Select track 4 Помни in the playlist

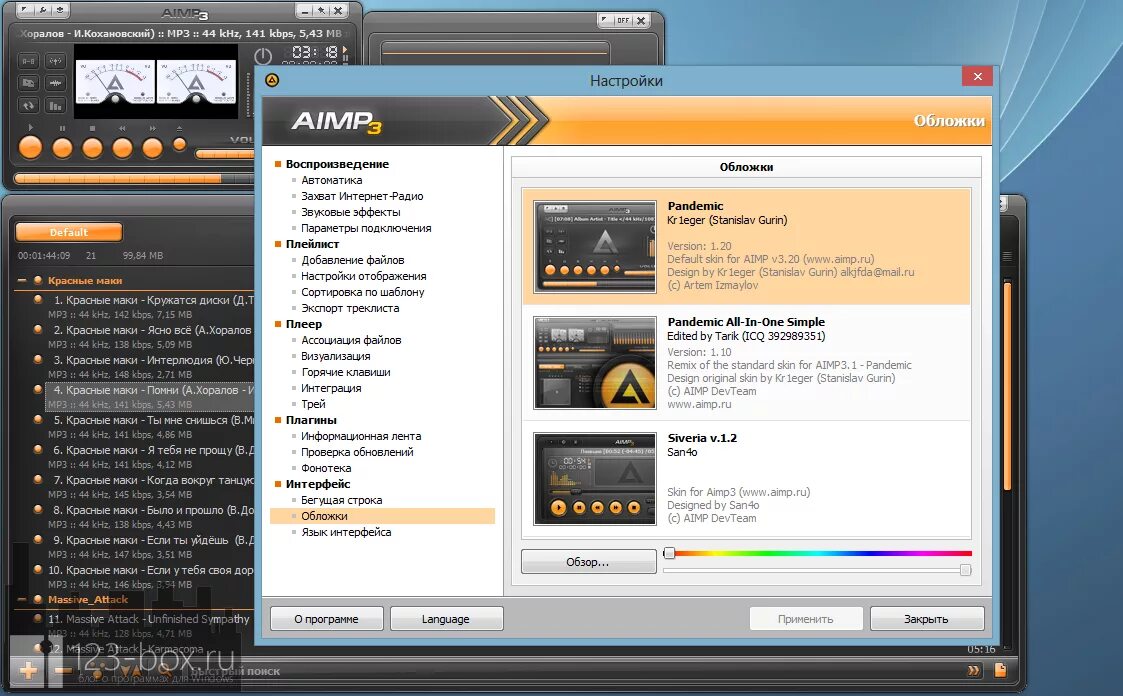click(x=150, y=397)
